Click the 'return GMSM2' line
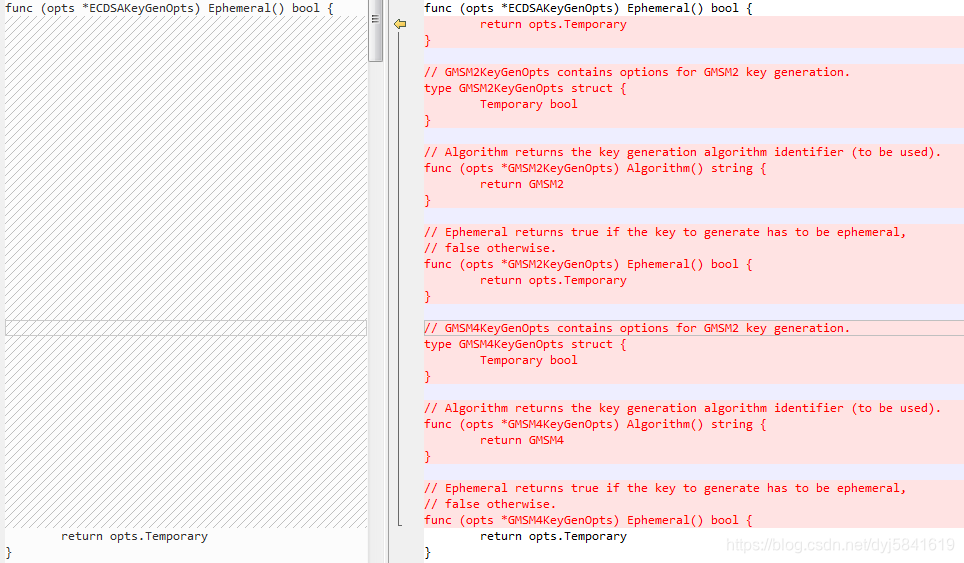Viewport: 964px width, 563px height. pos(521,184)
